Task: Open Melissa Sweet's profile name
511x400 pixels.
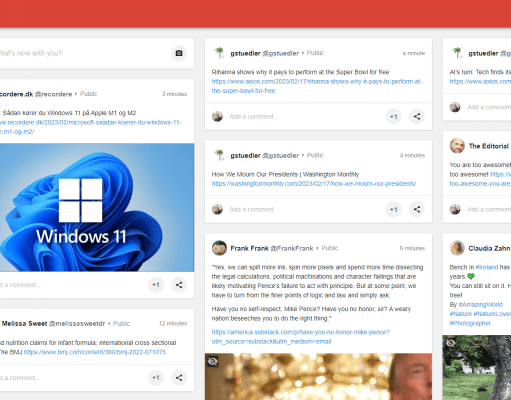Action: [24, 323]
